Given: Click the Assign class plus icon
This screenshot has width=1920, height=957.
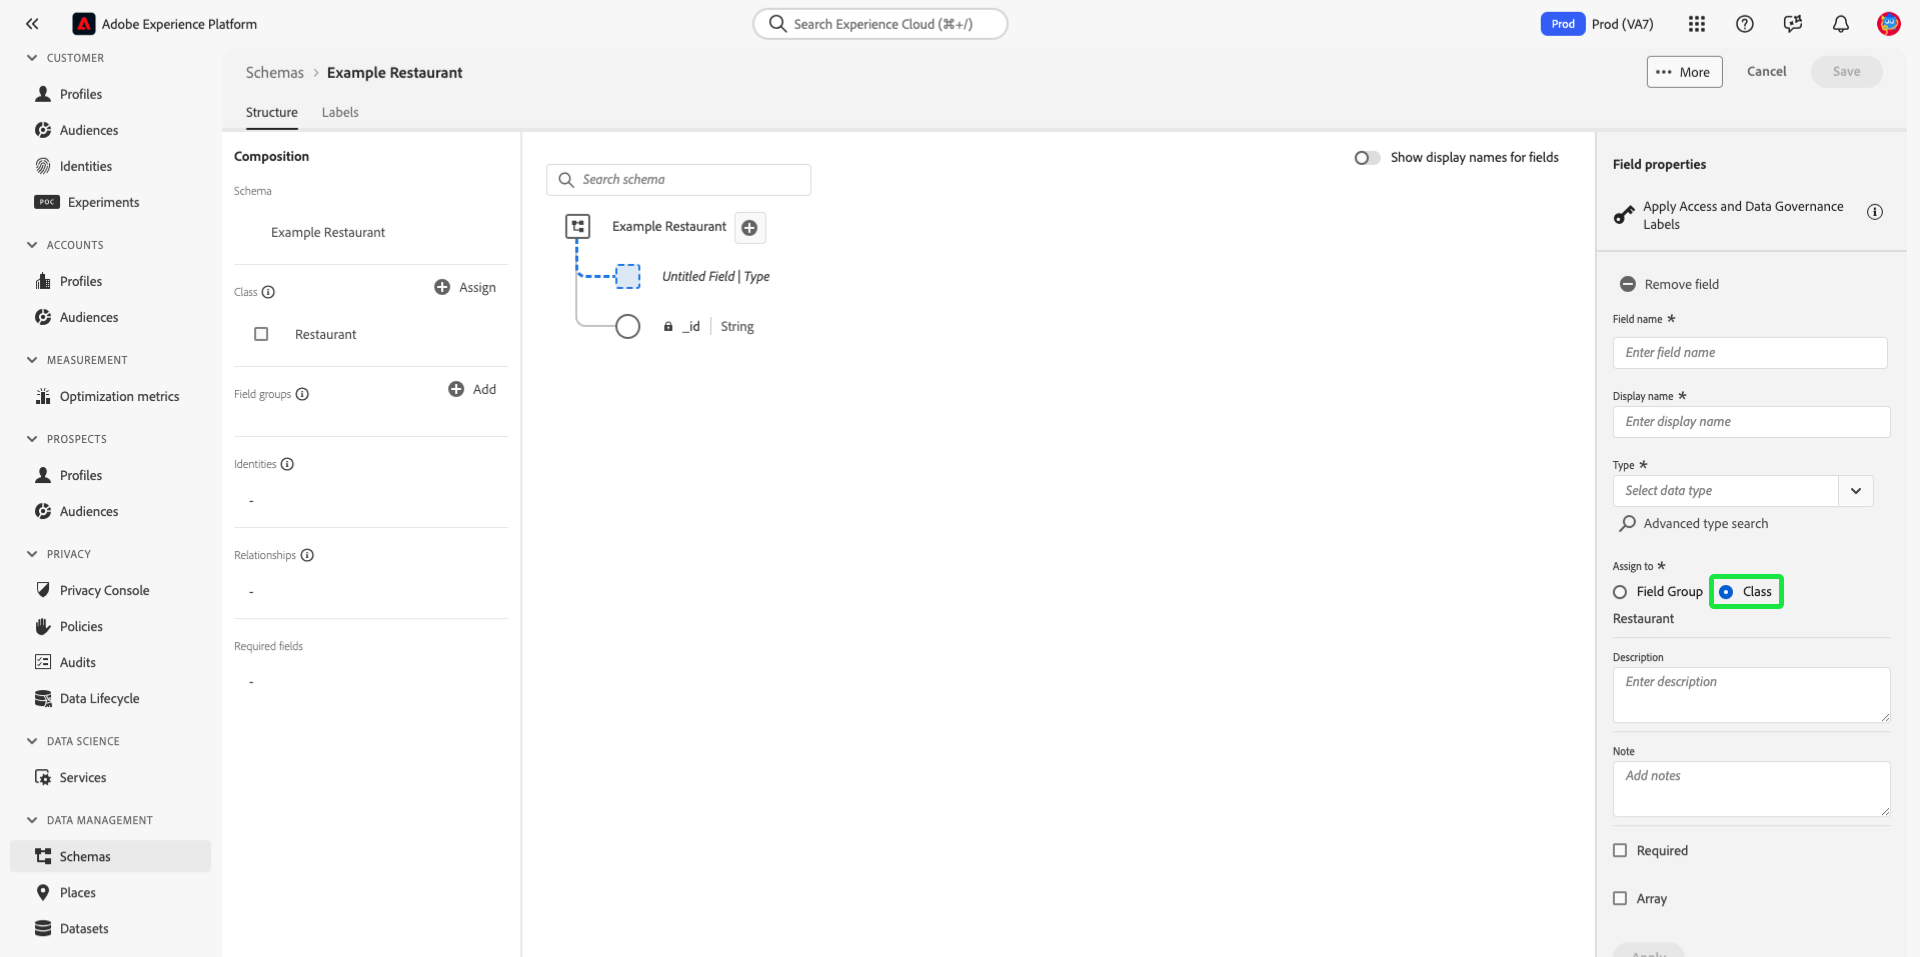Looking at the screenshot, I should (442, 287).
